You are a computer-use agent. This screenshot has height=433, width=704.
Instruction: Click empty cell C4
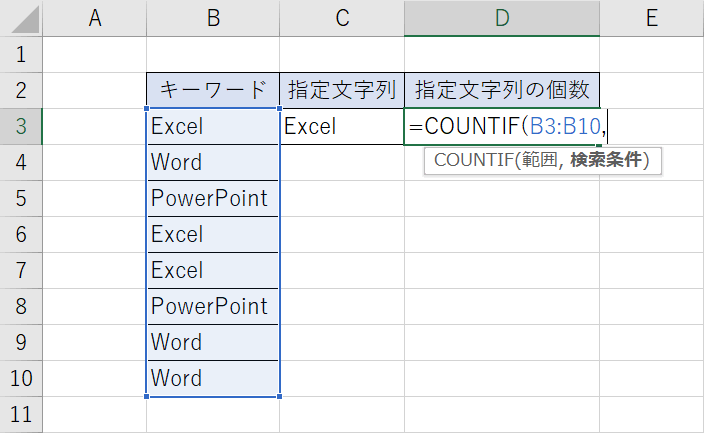[x=342, y=162]
